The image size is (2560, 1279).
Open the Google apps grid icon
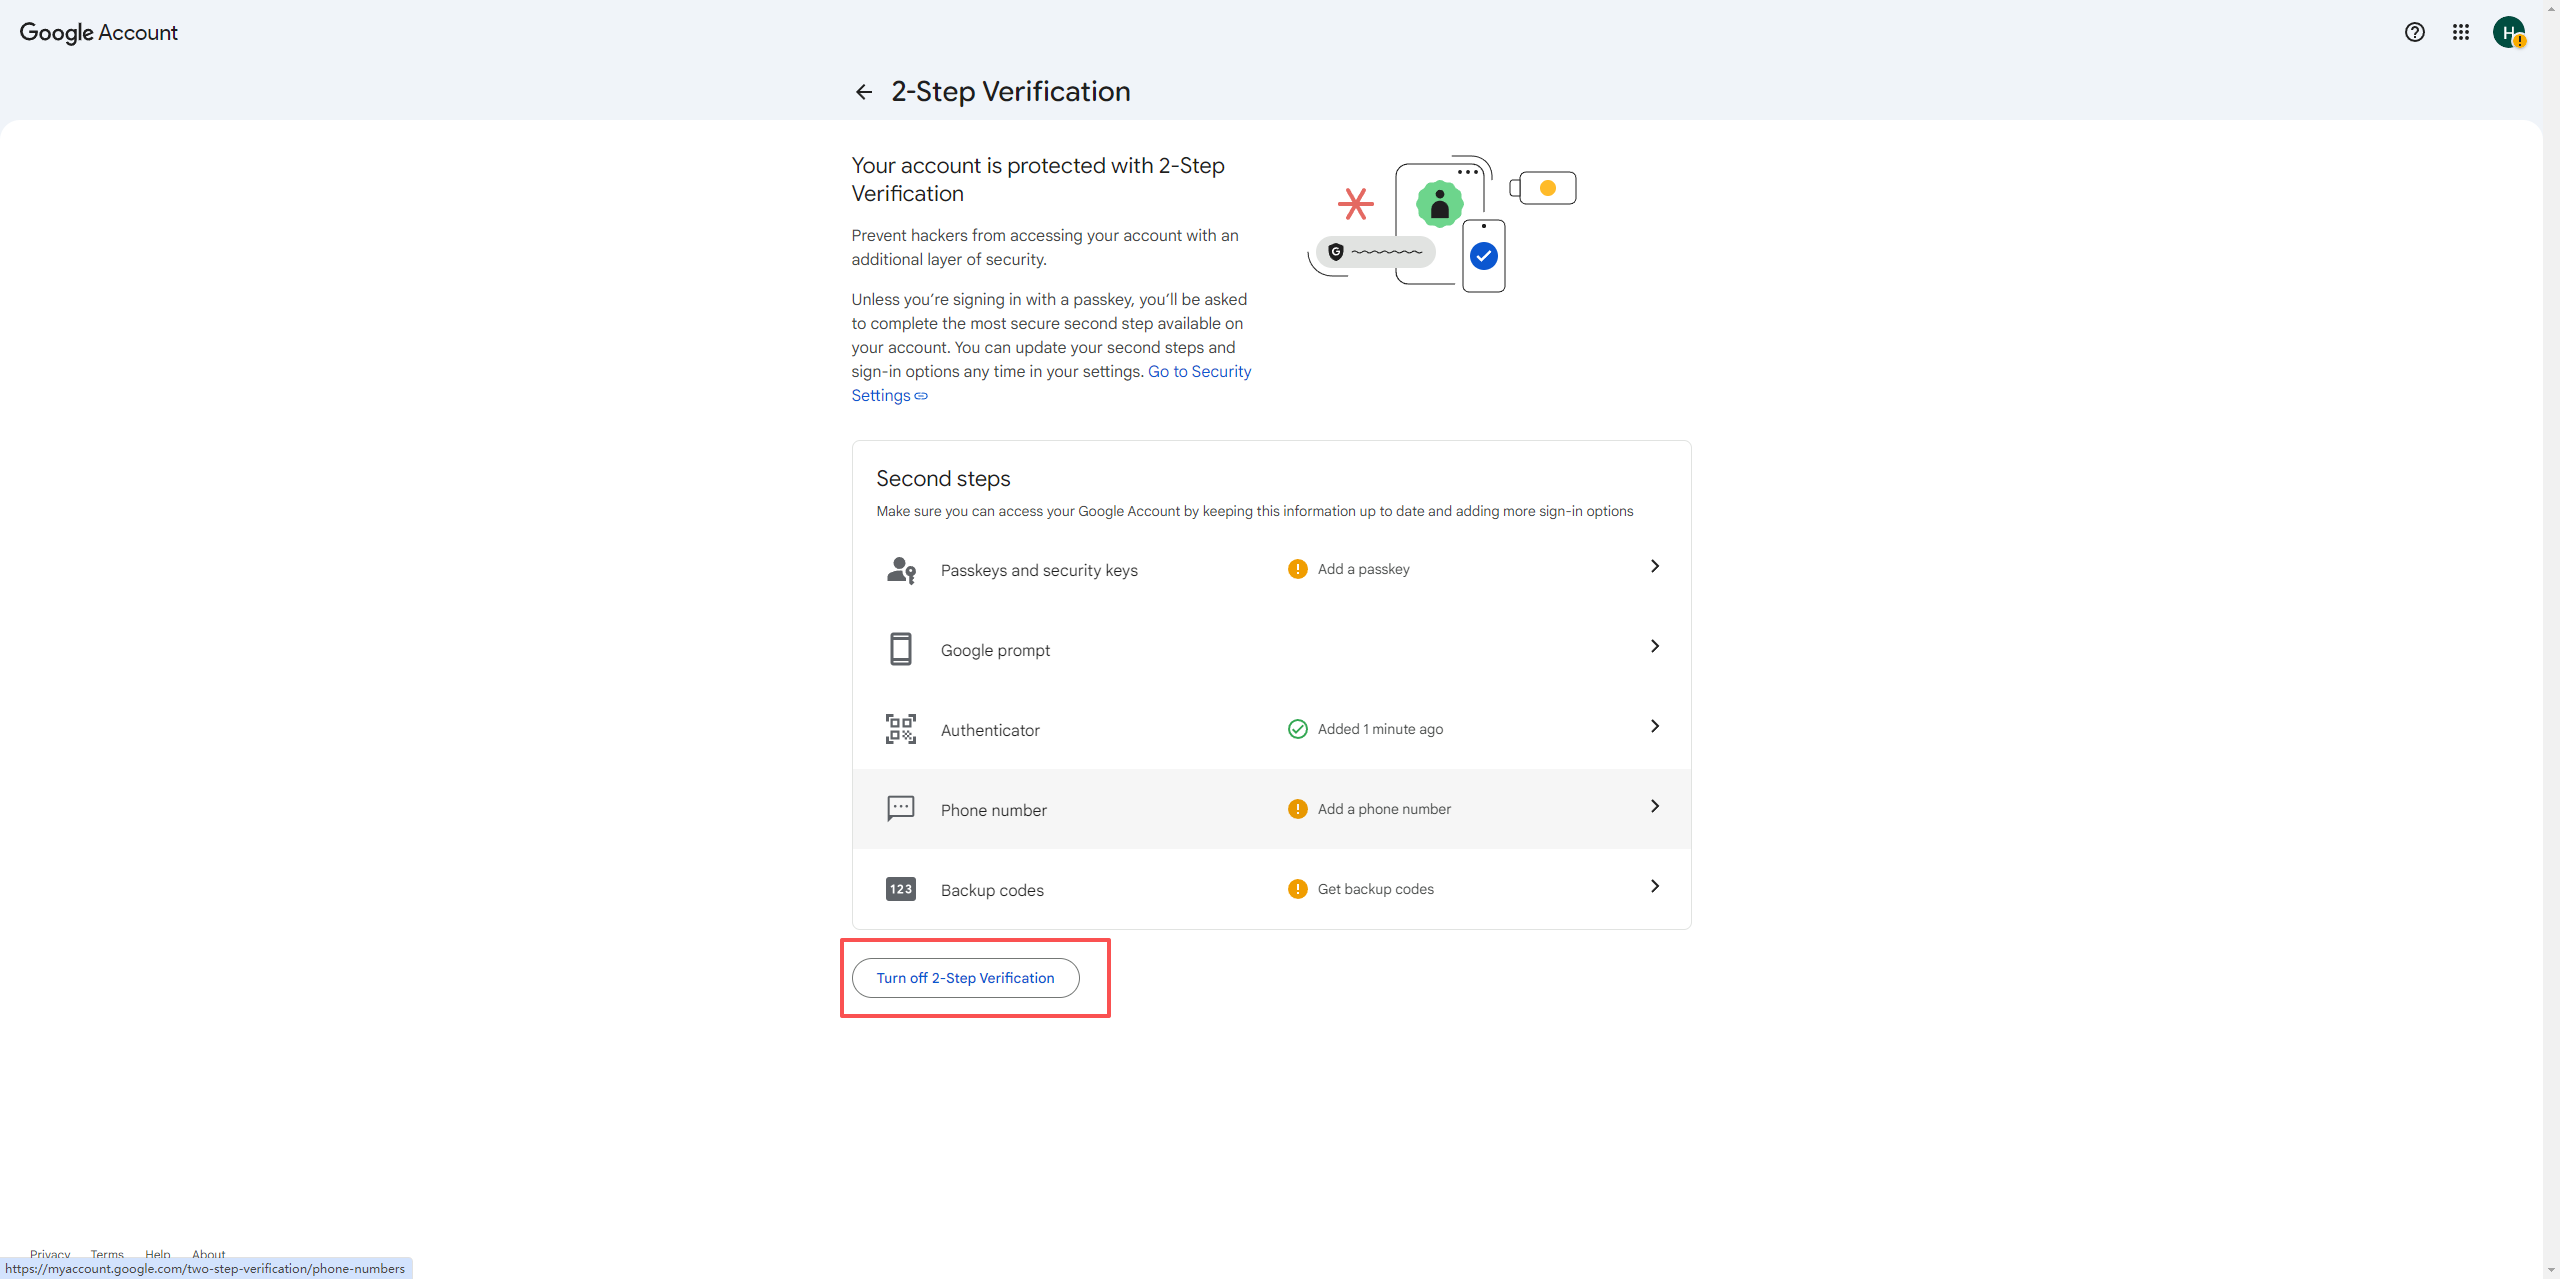point(2461,32)
